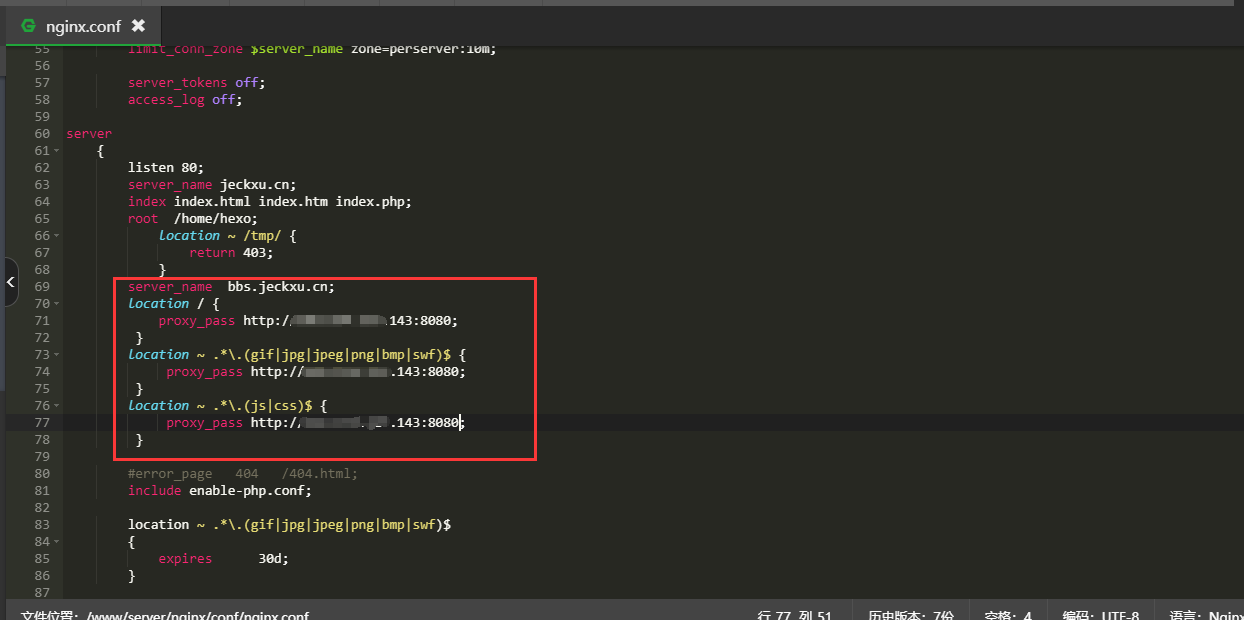Change the Nginx language mode

point(1205,614)
